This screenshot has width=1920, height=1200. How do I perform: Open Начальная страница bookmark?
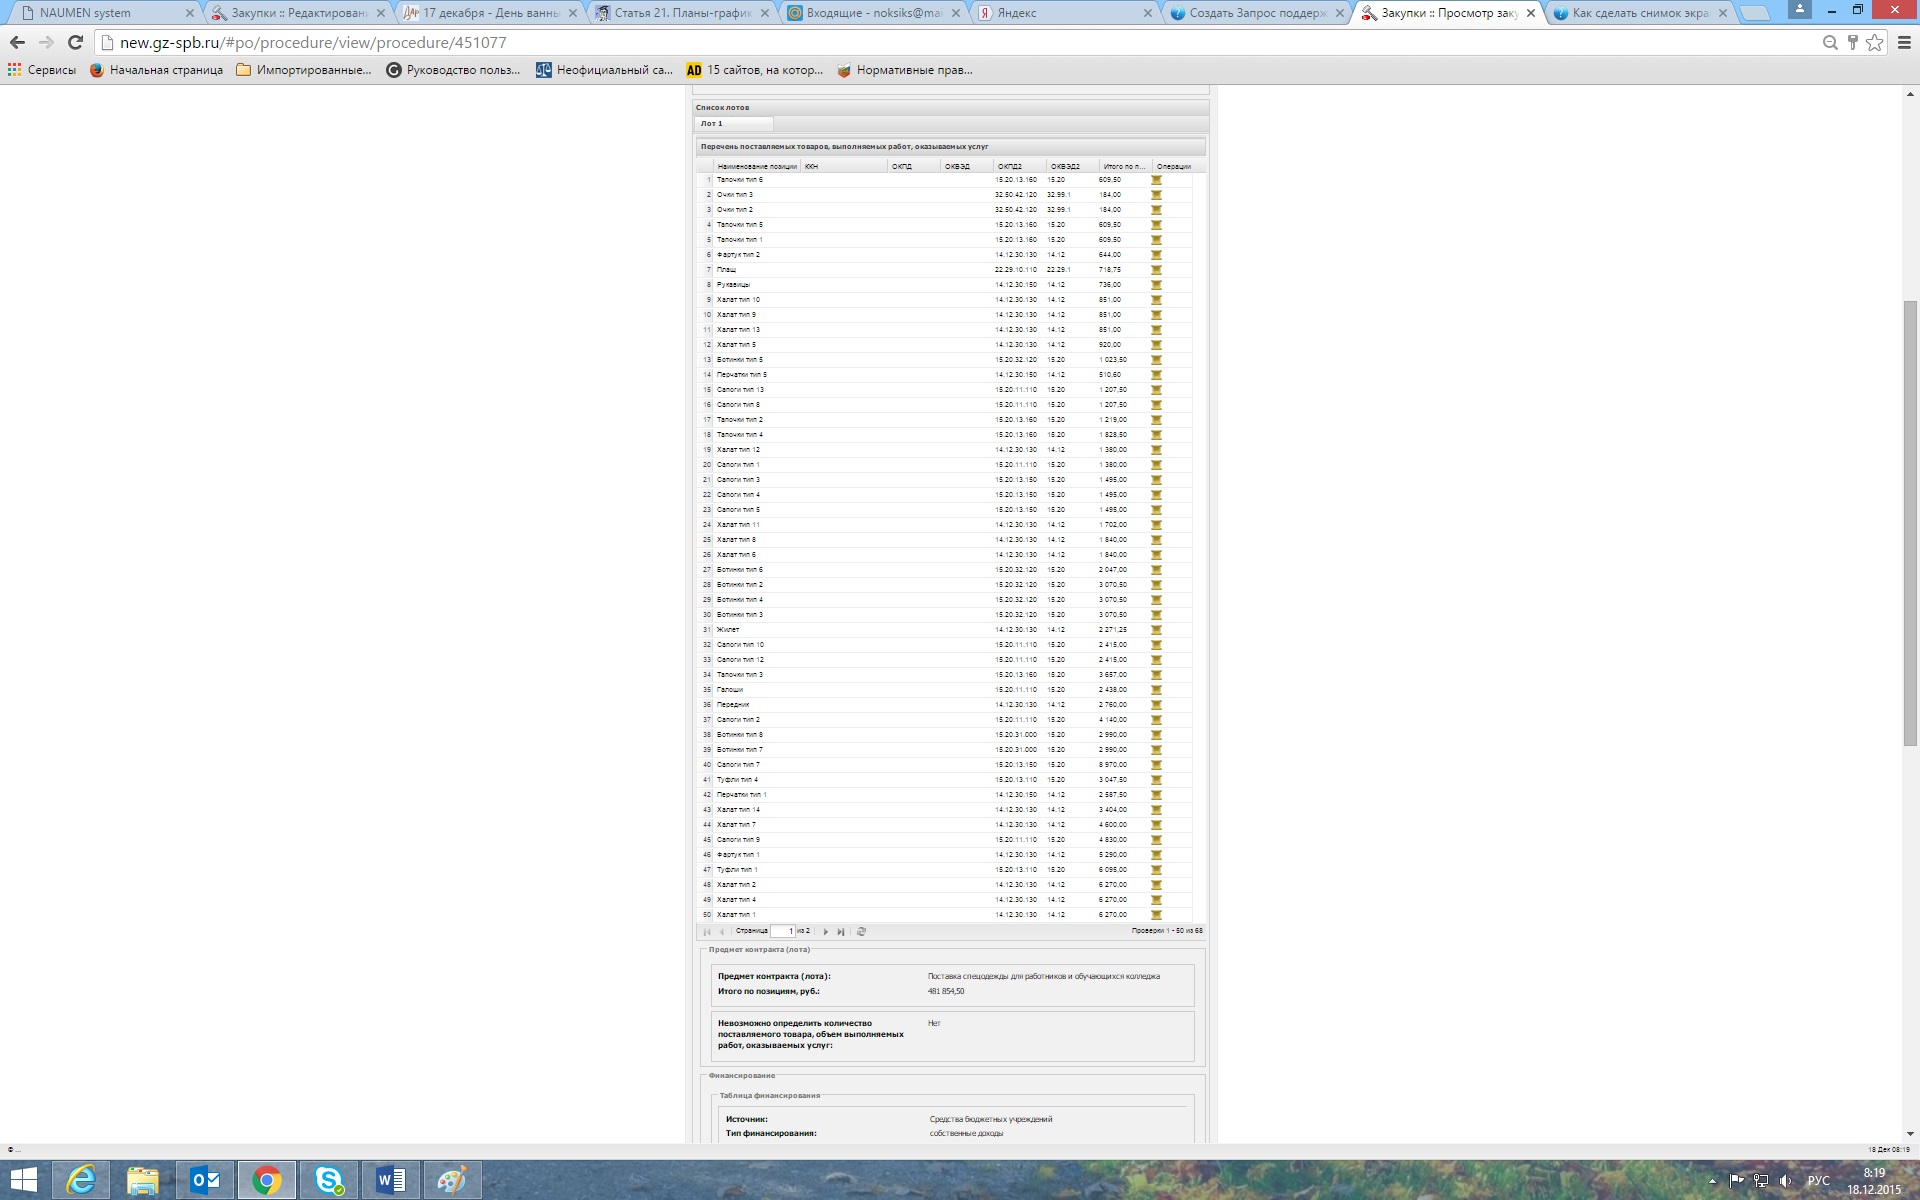click(156, 70)
